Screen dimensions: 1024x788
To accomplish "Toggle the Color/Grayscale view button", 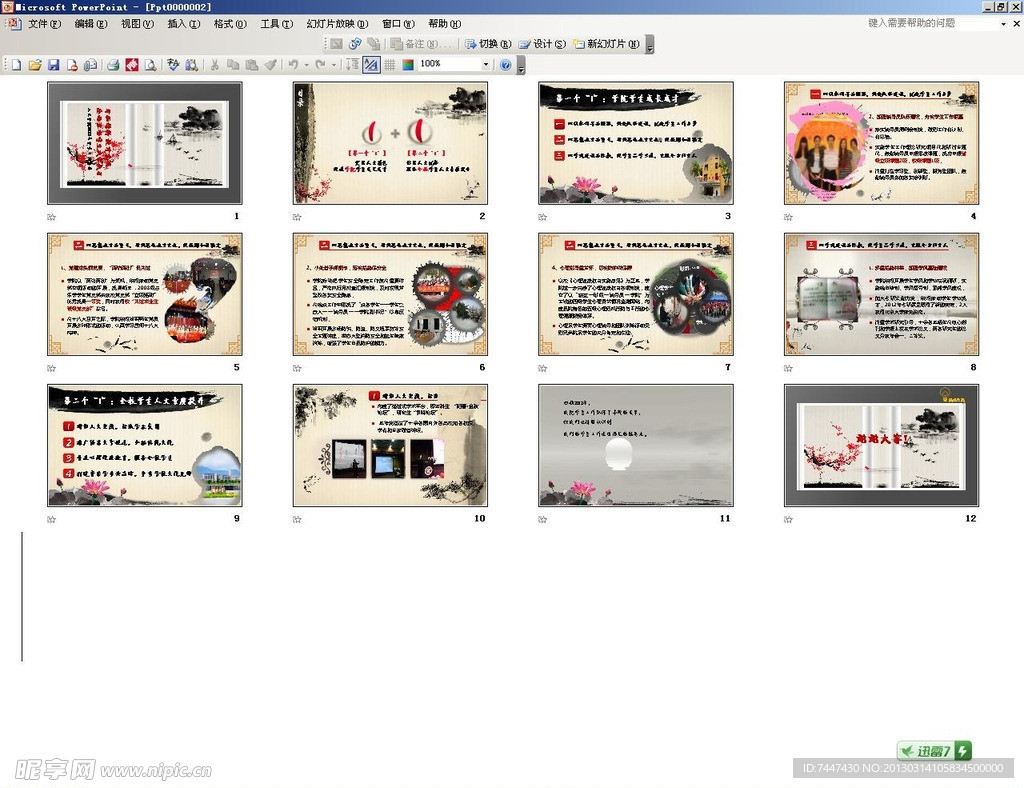I will pos(407,65).
